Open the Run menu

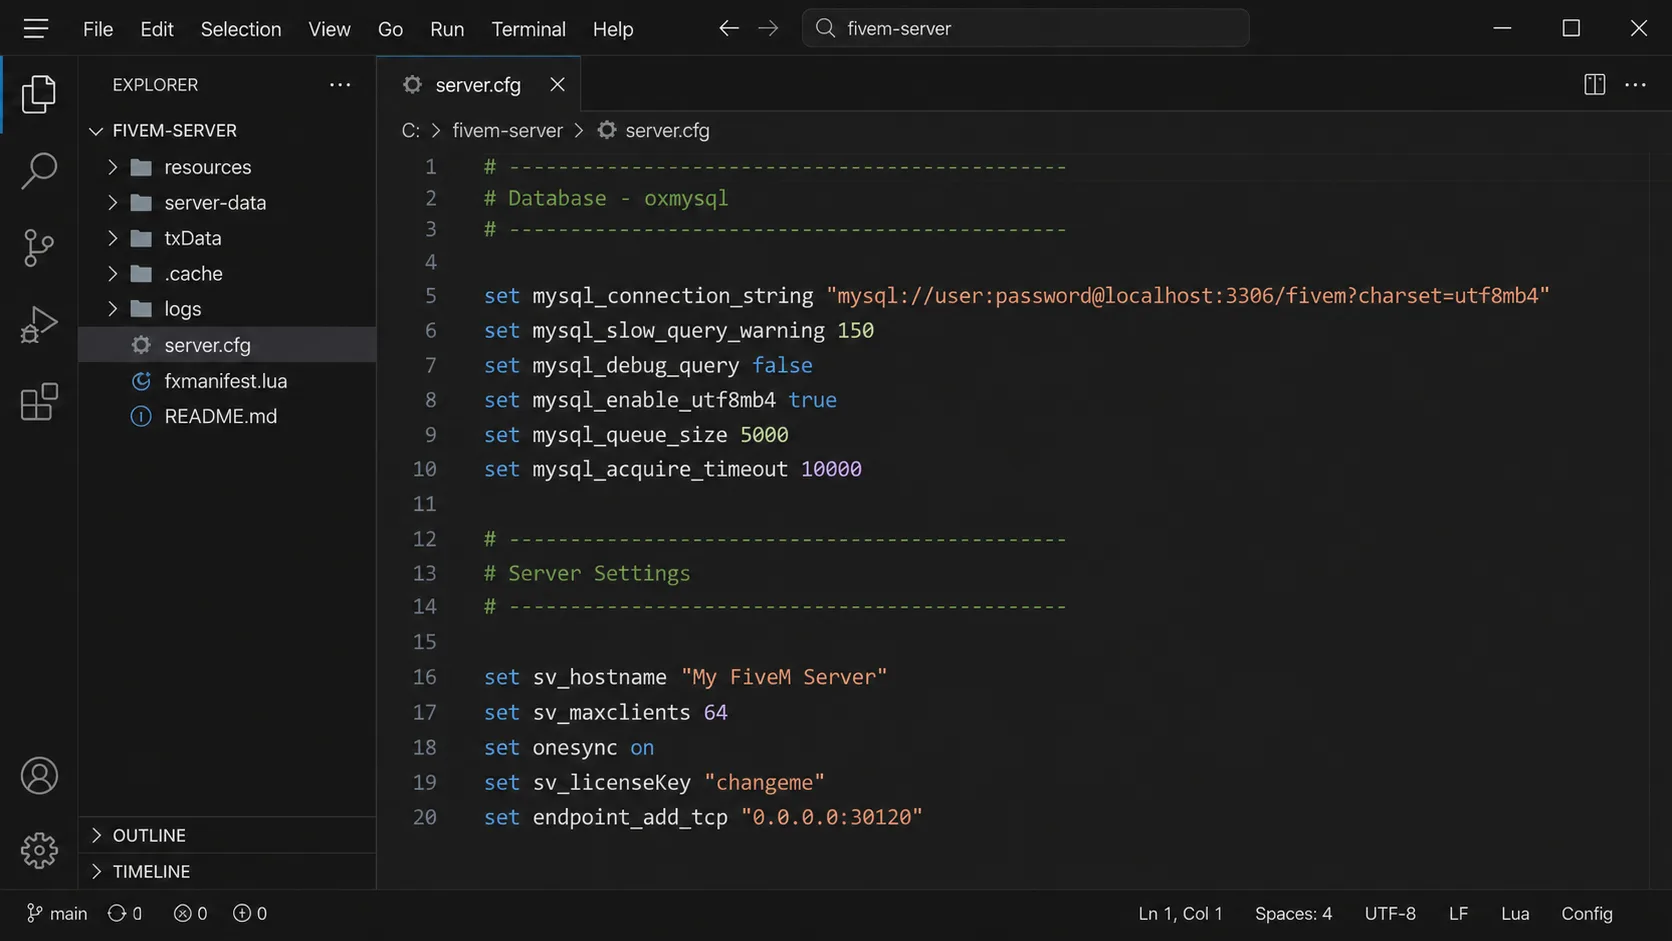(447, 29)
